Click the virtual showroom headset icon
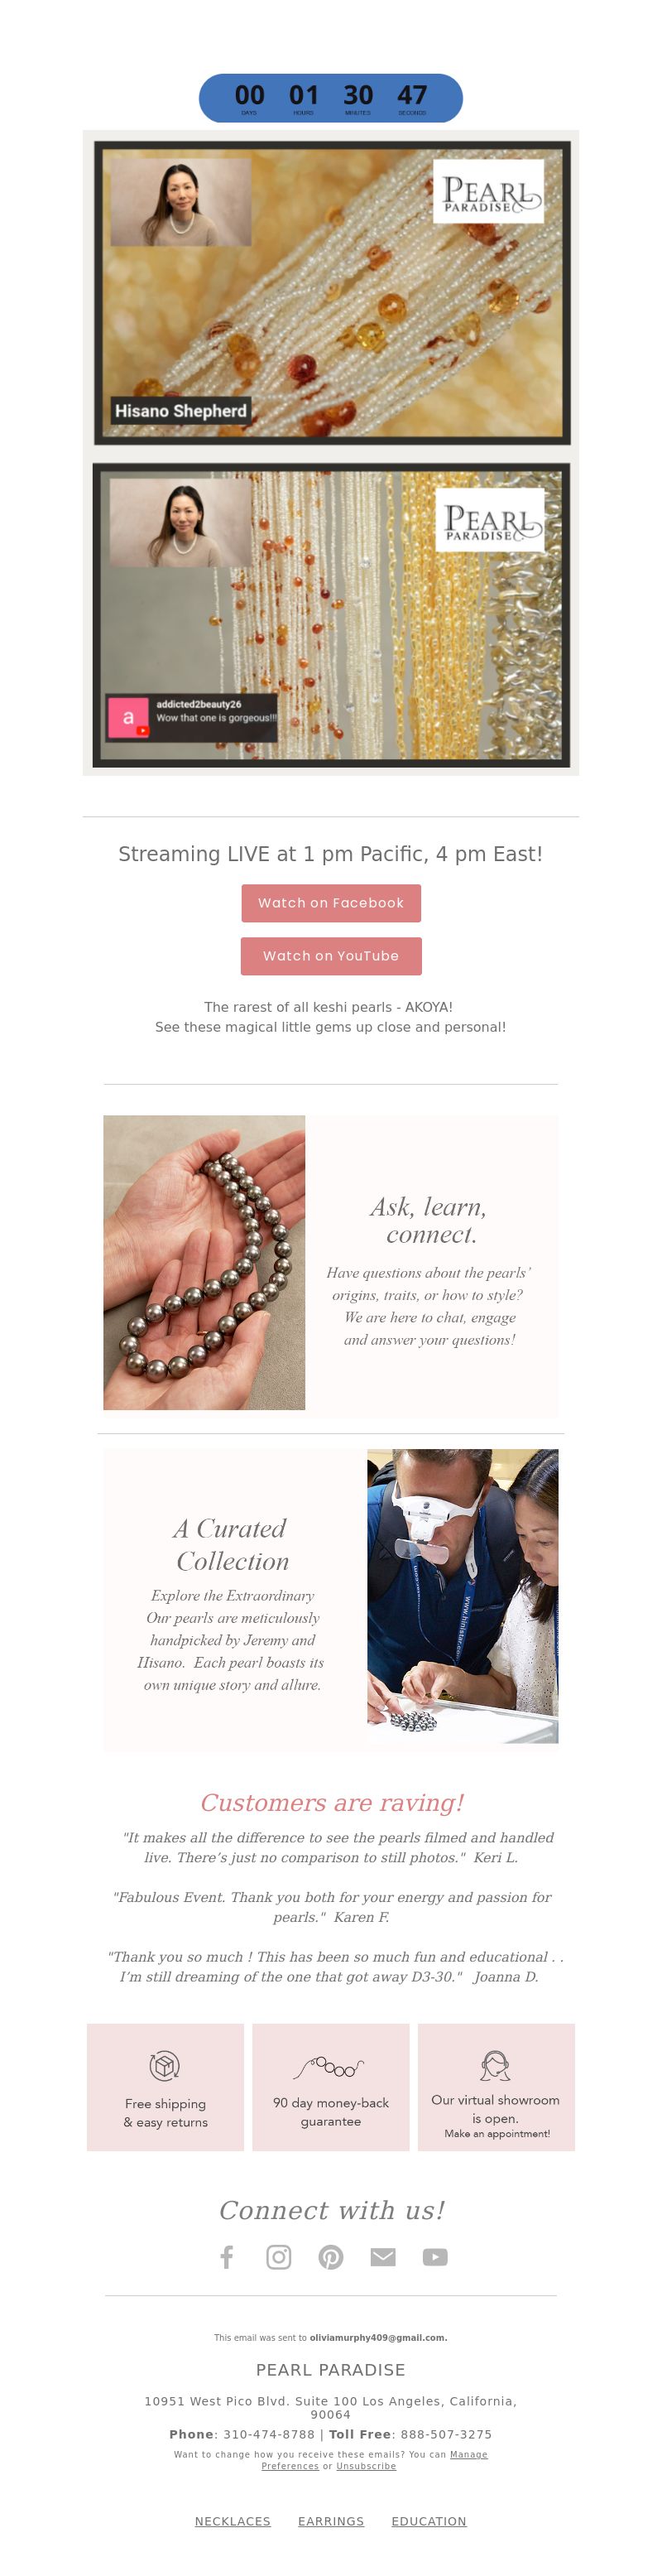Viewport: 662px width, 2576px height. coord(495,2065)
